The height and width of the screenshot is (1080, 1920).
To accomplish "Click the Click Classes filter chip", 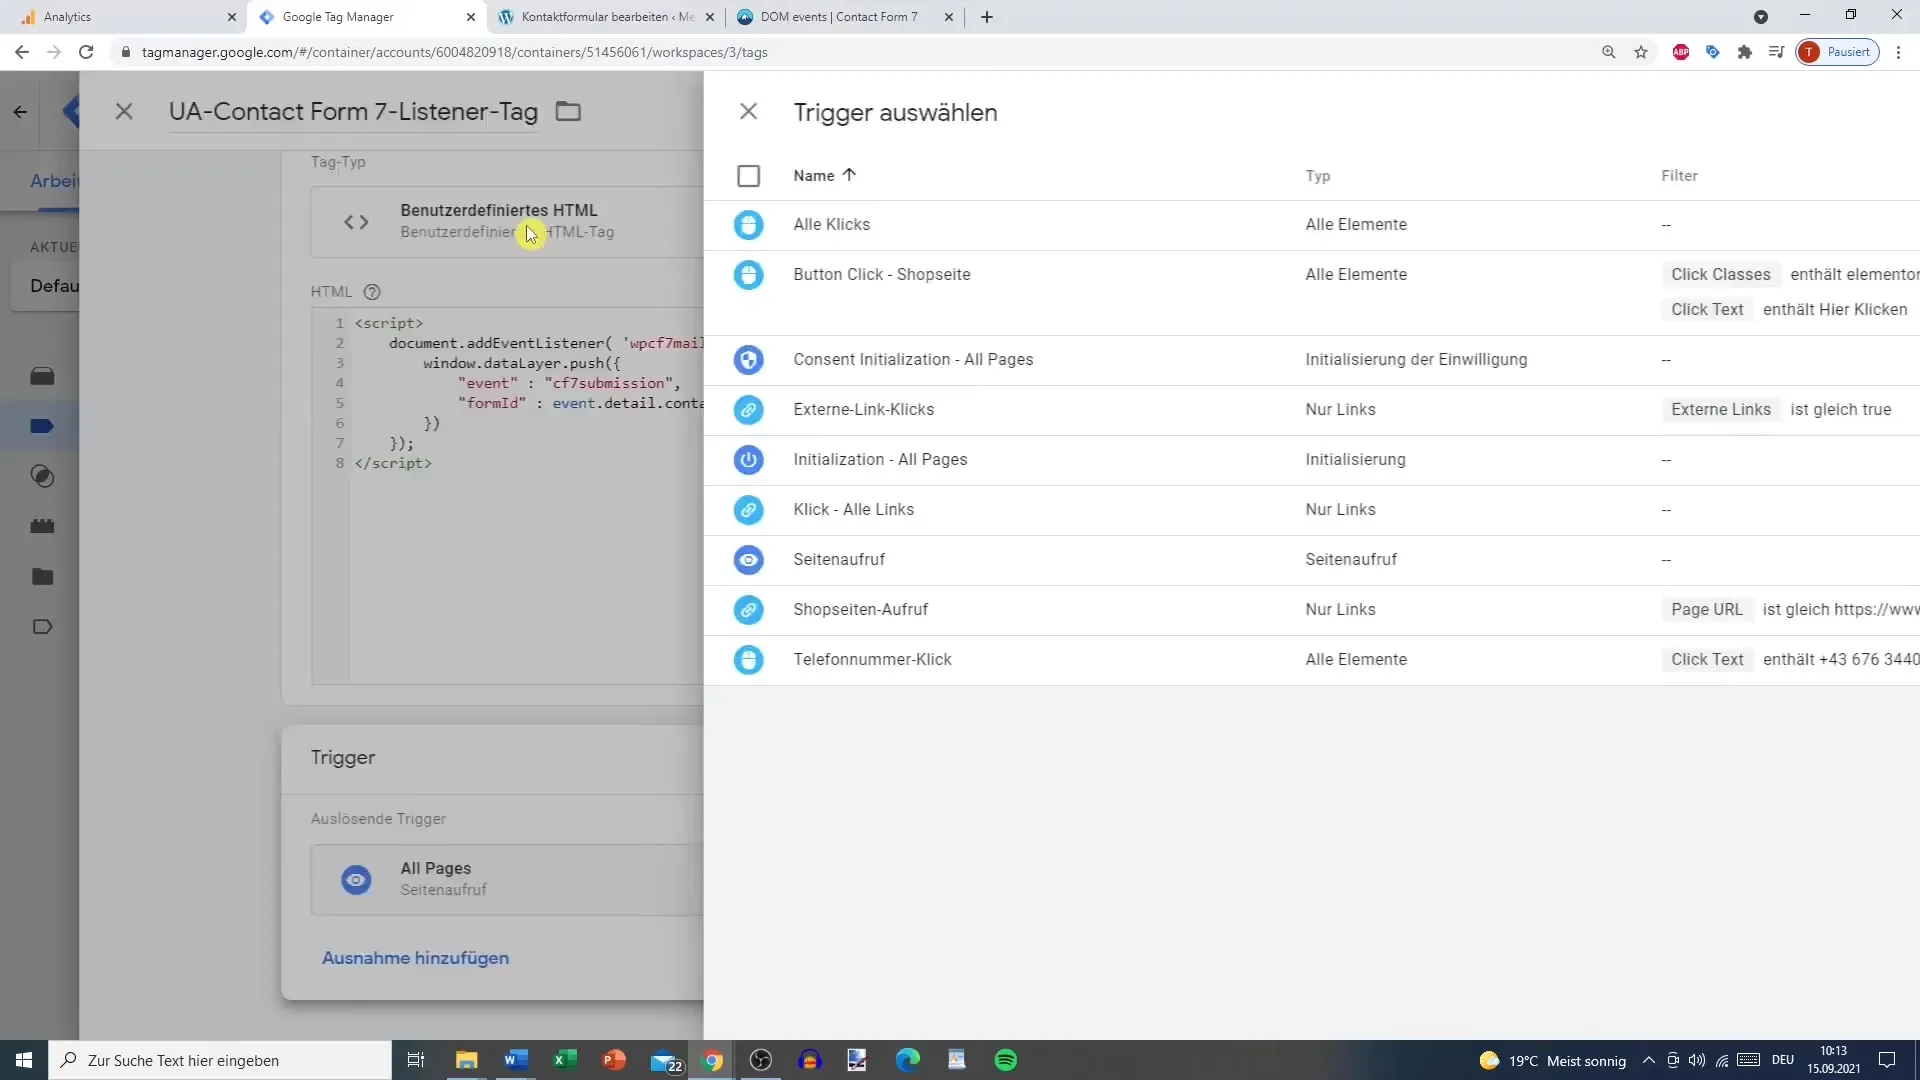I will pos(1720,275).
